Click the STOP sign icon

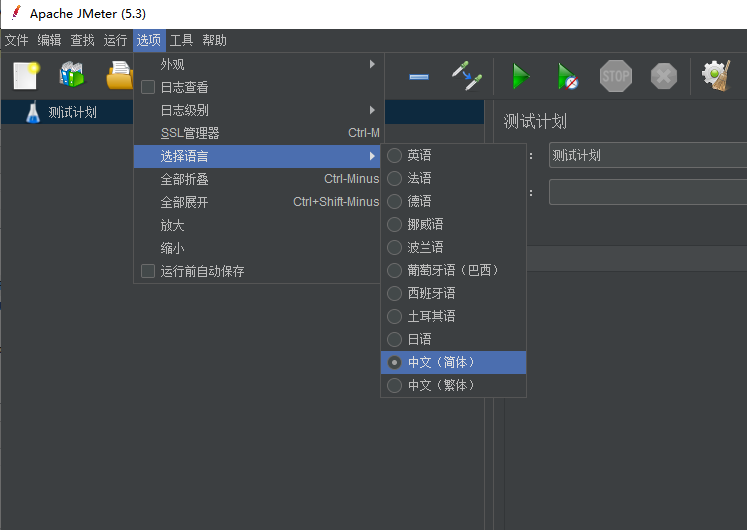pyautogui.click(x=616, y=76)
